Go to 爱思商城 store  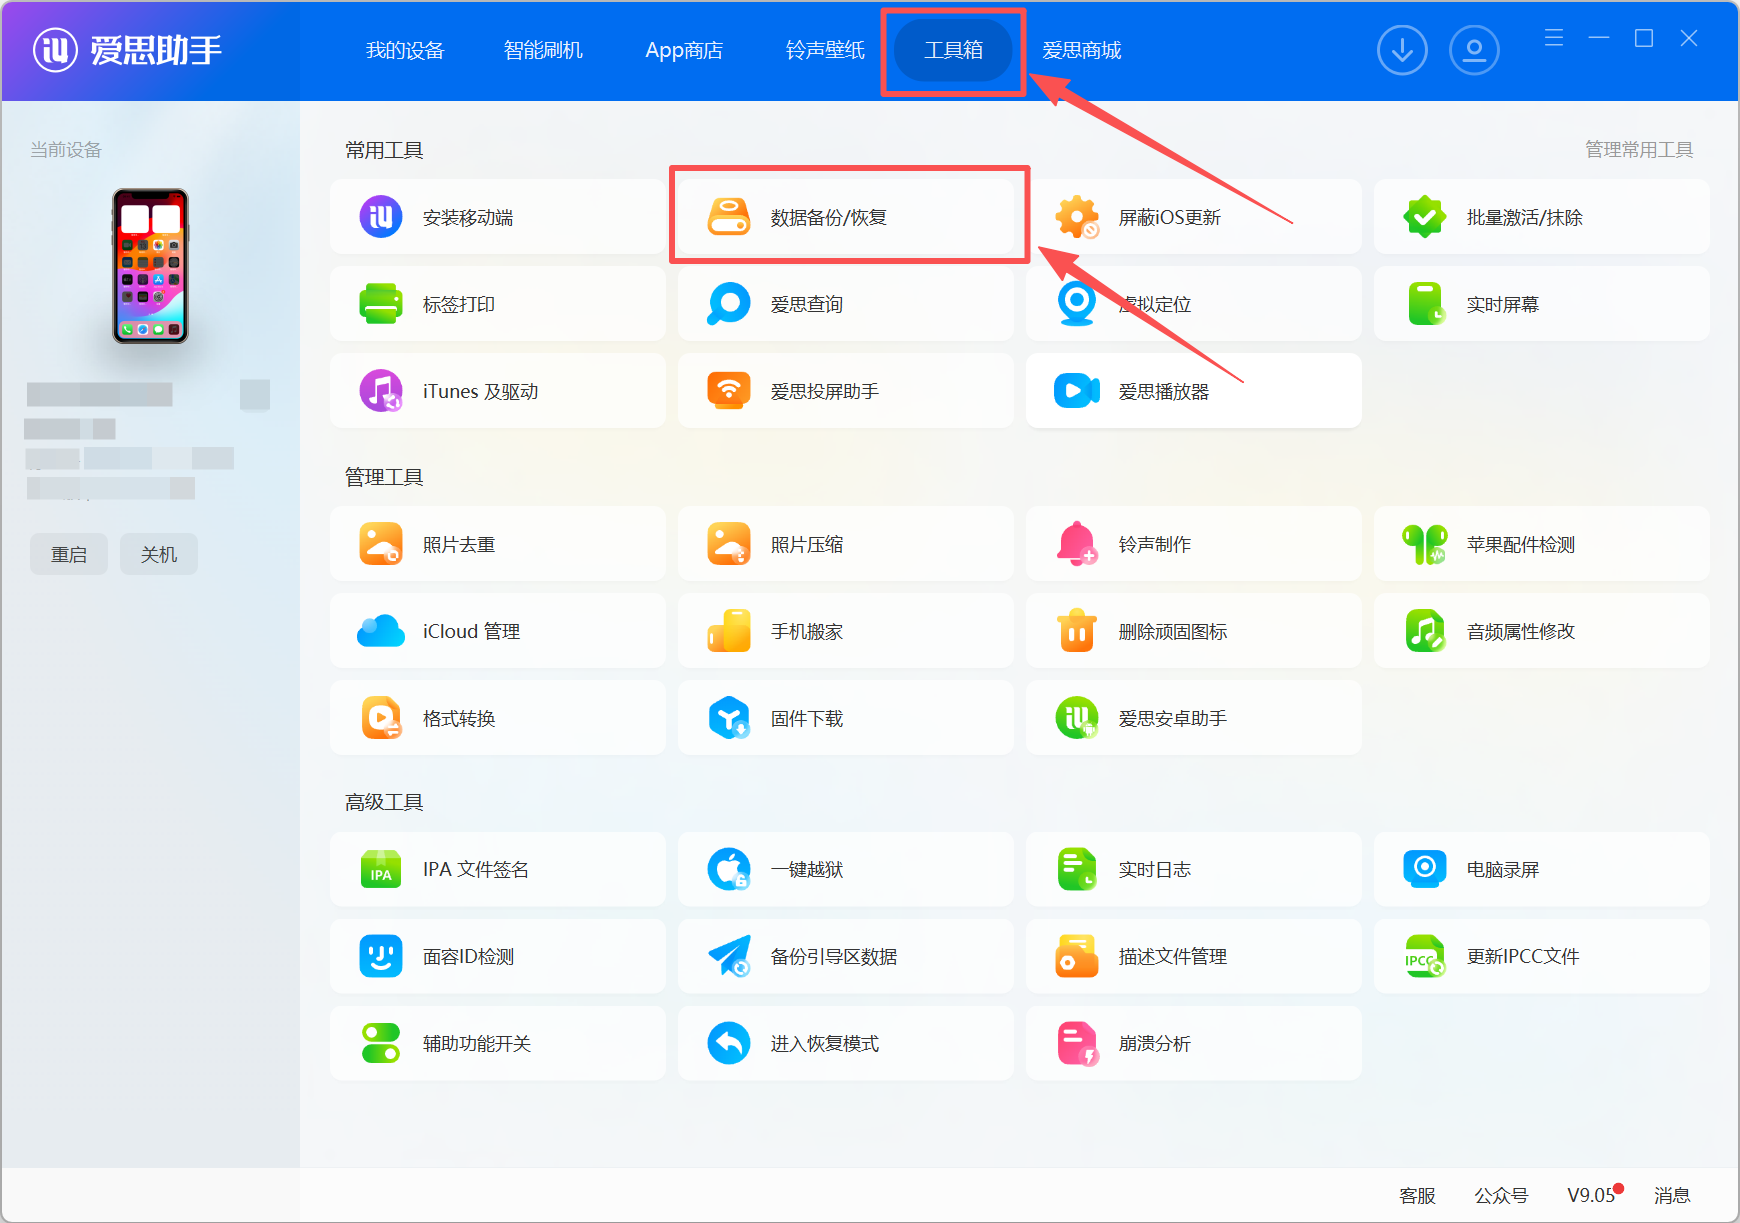click(1081, 49)
